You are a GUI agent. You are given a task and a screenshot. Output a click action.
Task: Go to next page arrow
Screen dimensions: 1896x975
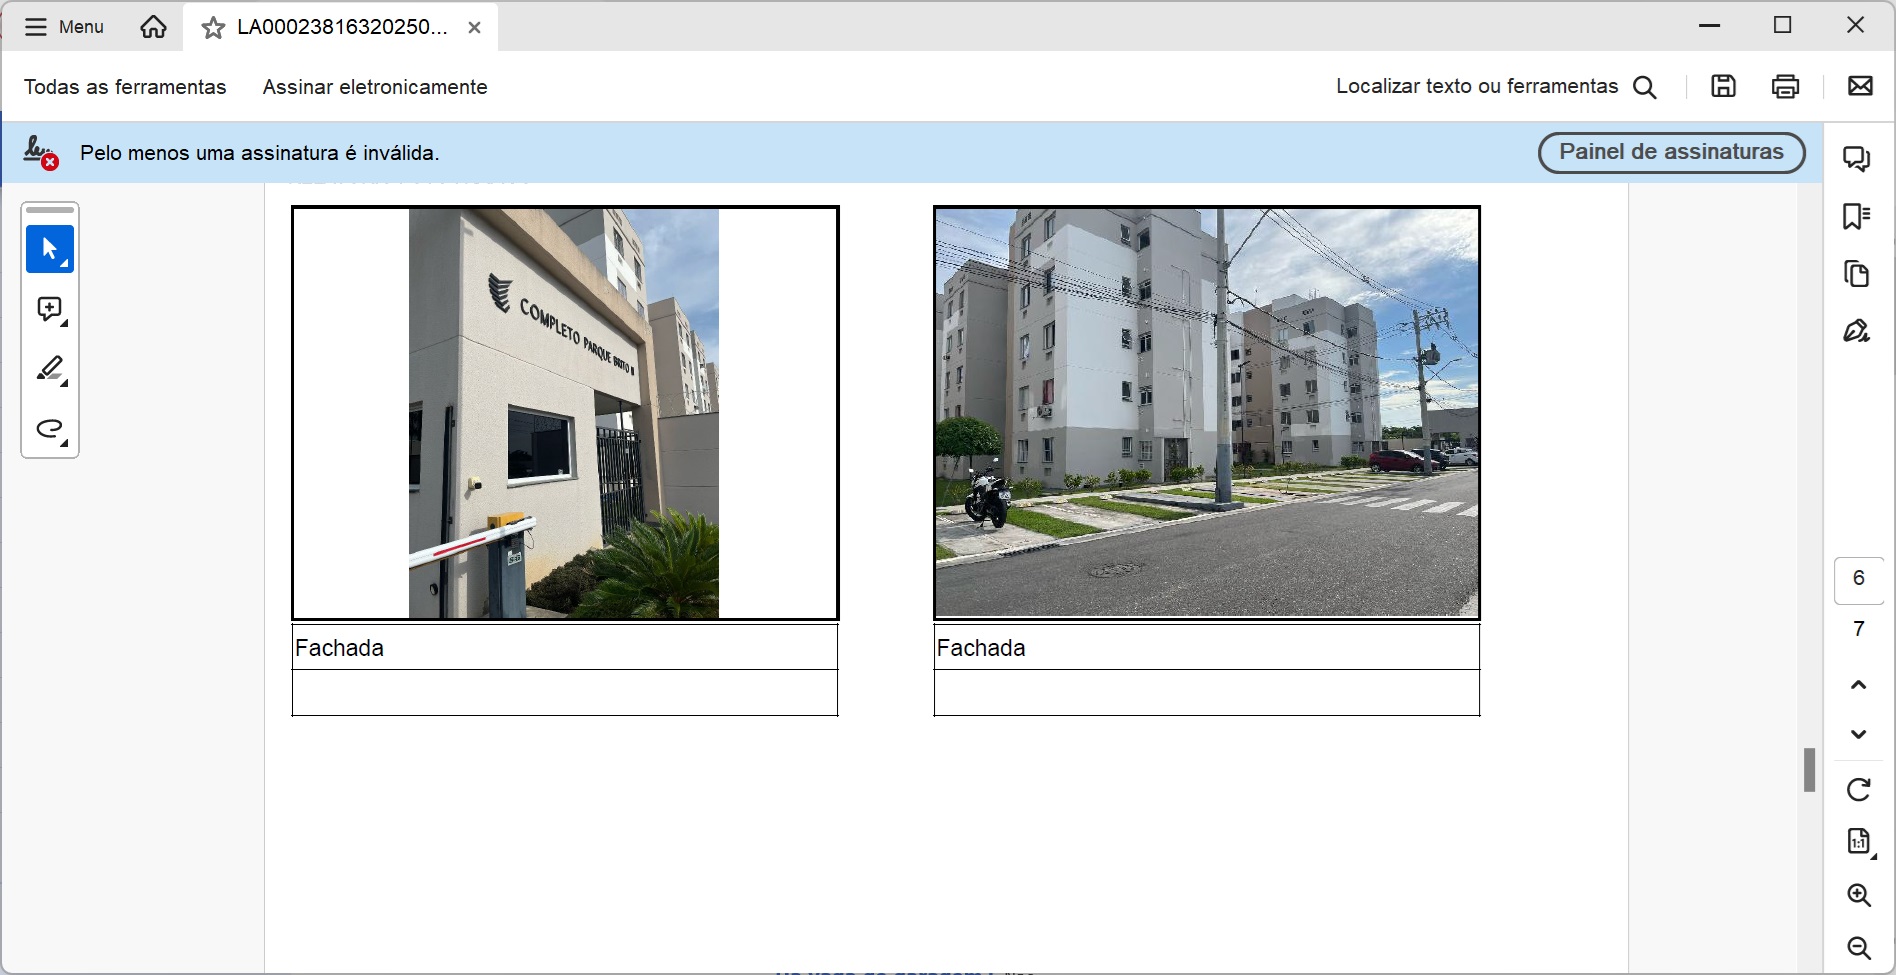point(1858,734)
